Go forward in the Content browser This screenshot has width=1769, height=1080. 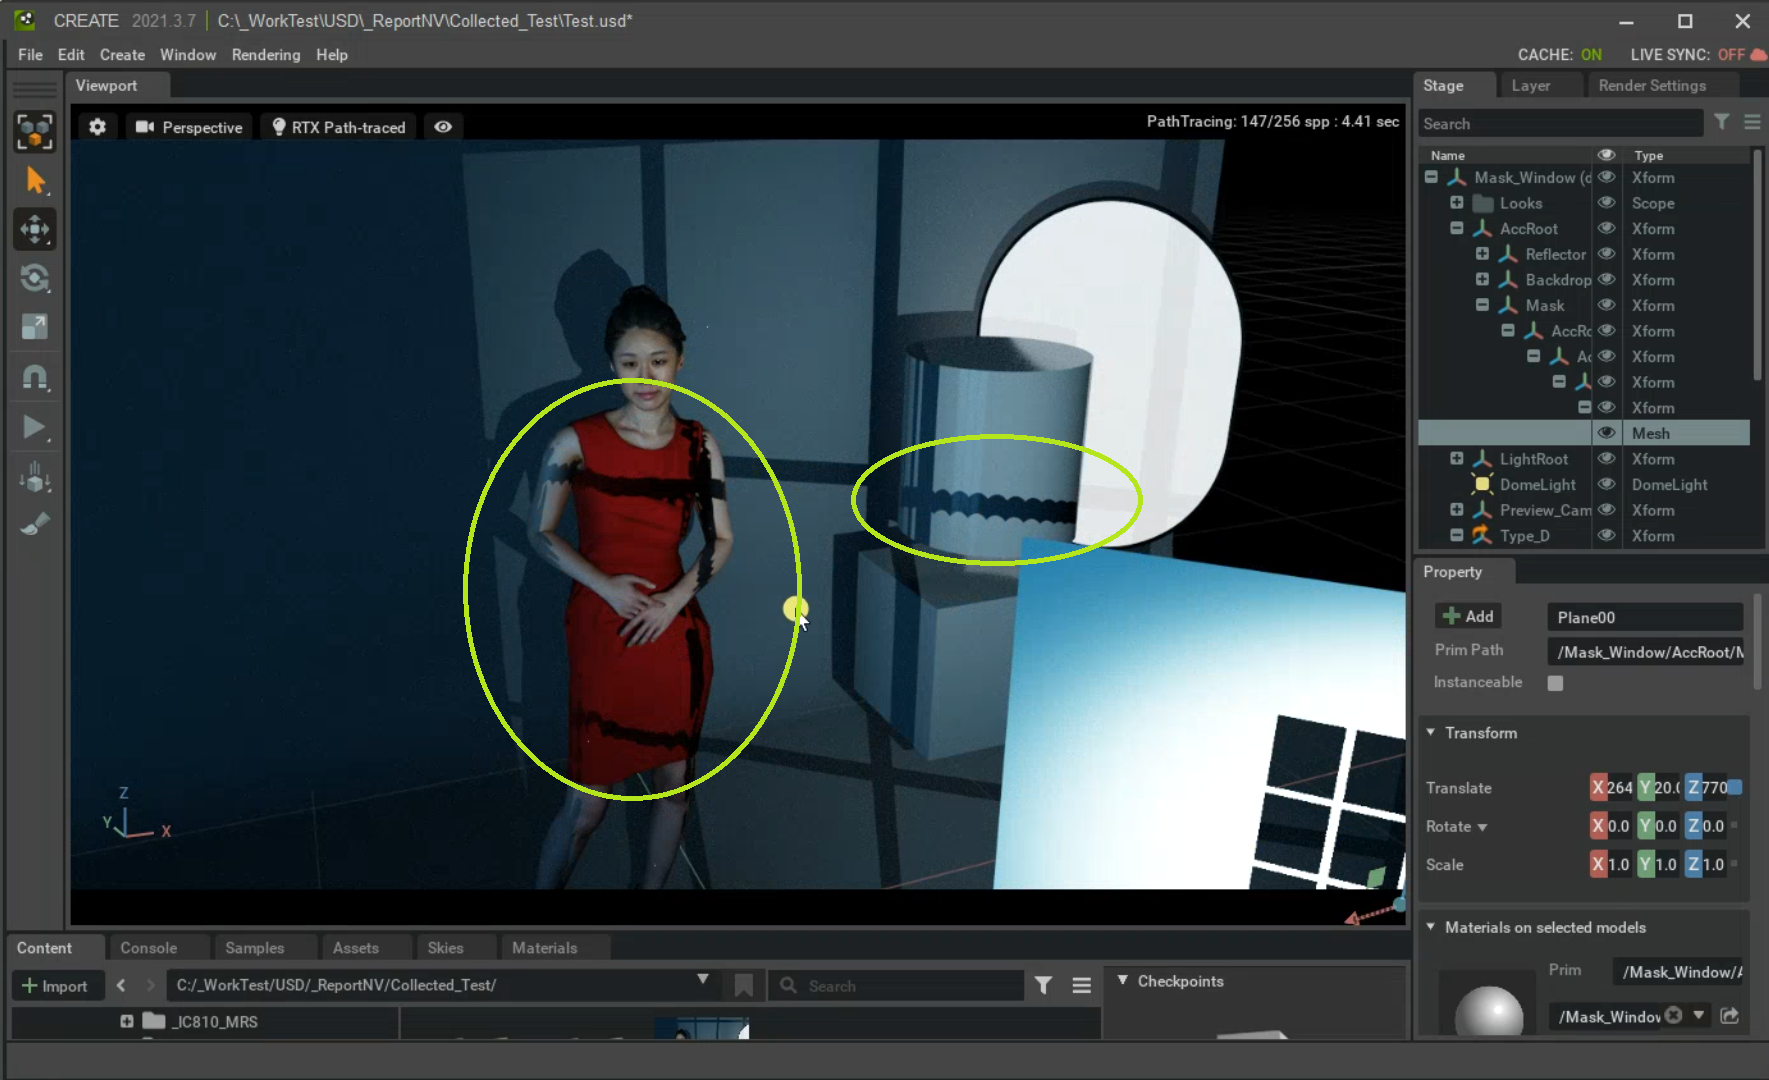pos(150,985)
